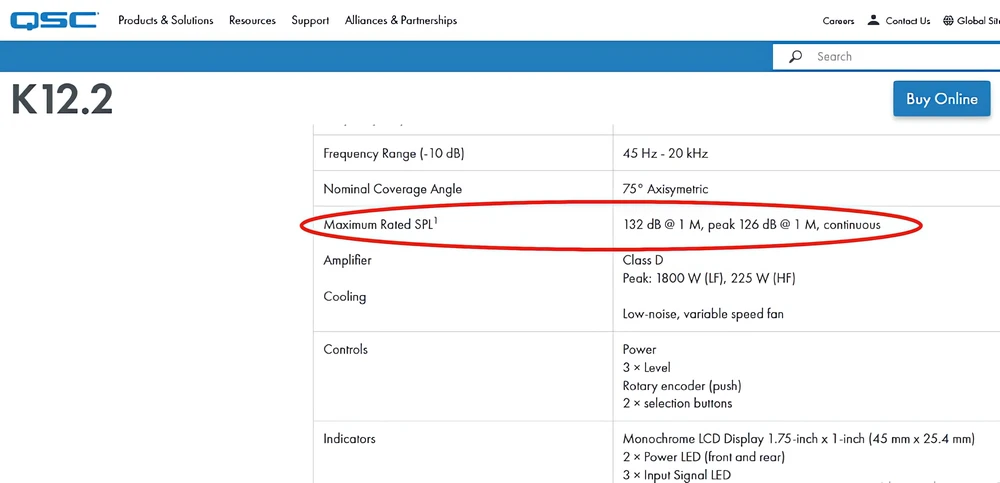Select the Frequency Range (-10 dB) label

click(393, 154)
